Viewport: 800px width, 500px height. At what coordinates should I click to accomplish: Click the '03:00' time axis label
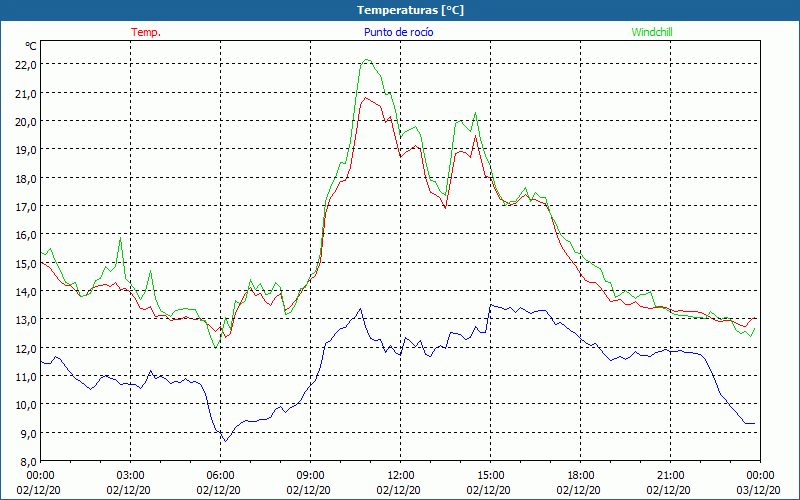[x=130, y=476]
